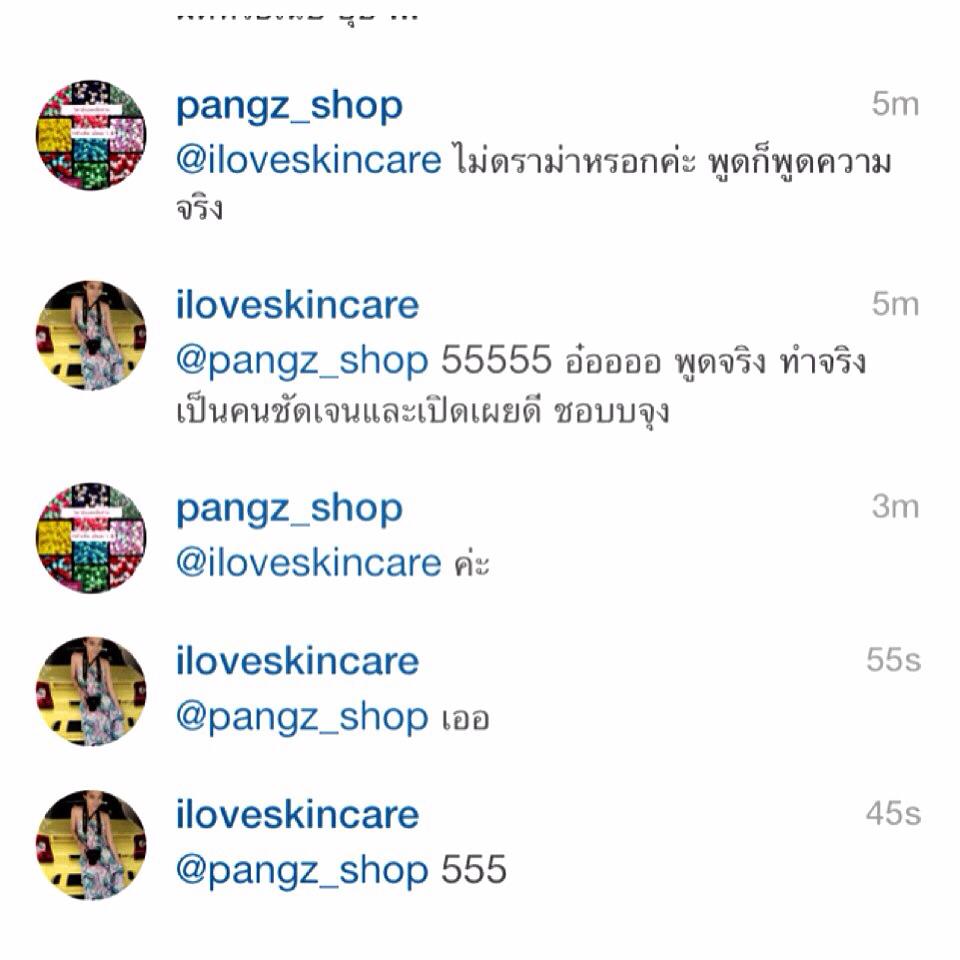Tap the 3m timestamp
The width and height of the screenshot is (960, 960).
(895, 507)
